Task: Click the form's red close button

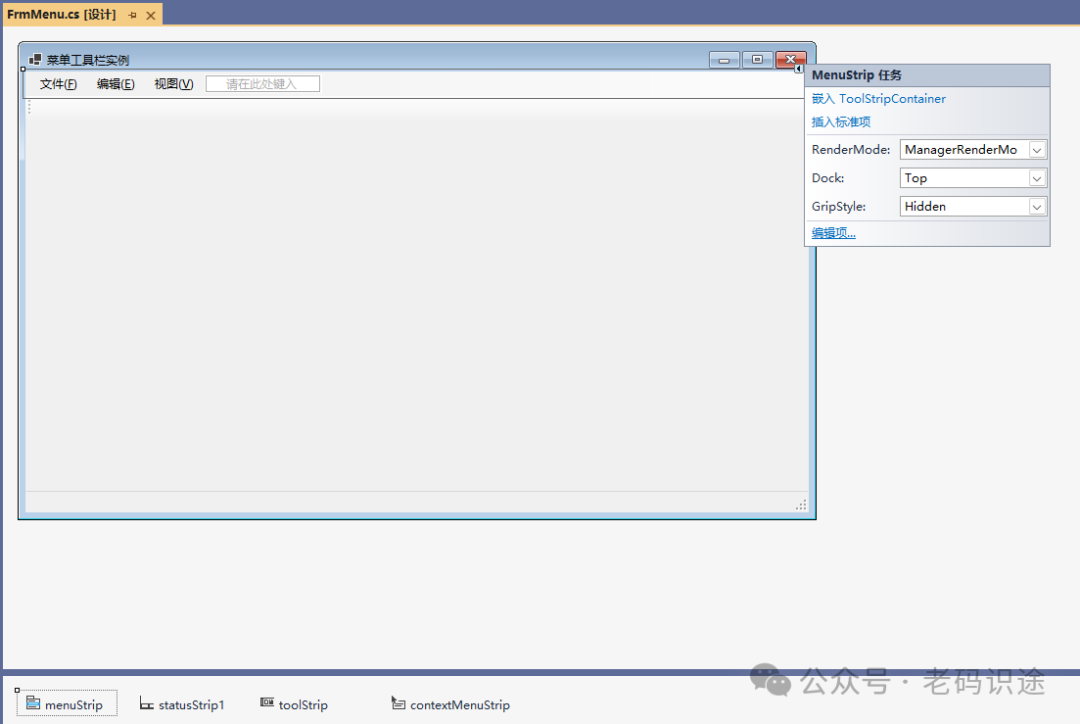Action: (x=790, y=59)
